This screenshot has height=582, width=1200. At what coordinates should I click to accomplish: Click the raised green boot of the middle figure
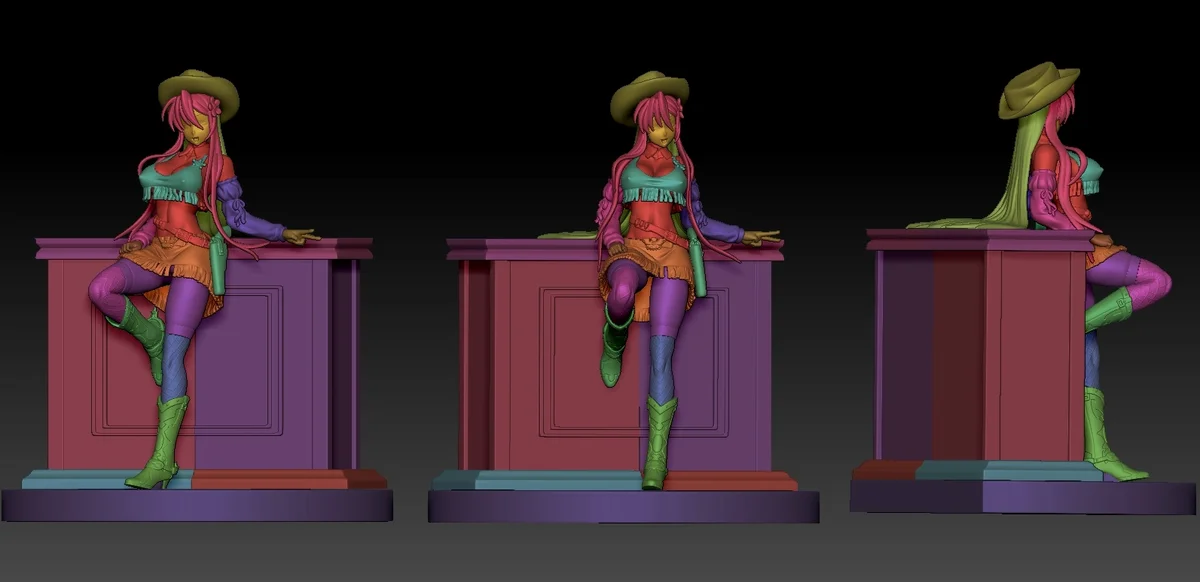pyautogui.click(x=614, y=350)
